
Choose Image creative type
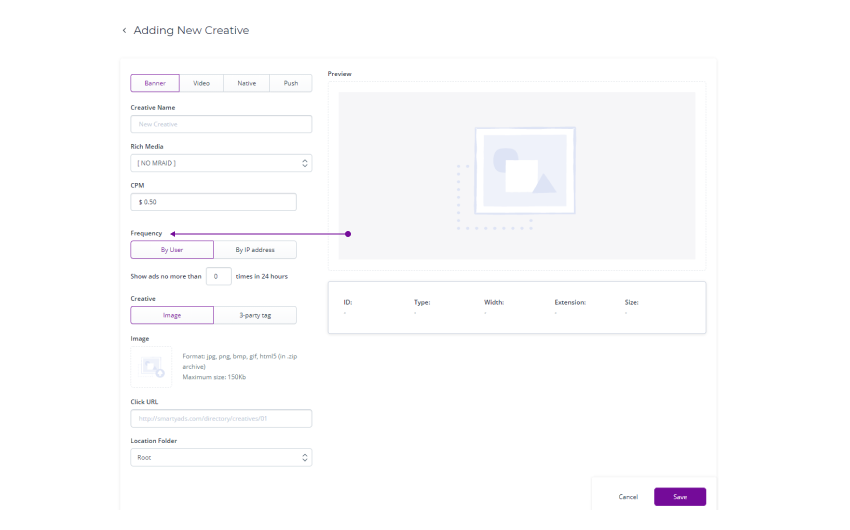click(172, 315)
